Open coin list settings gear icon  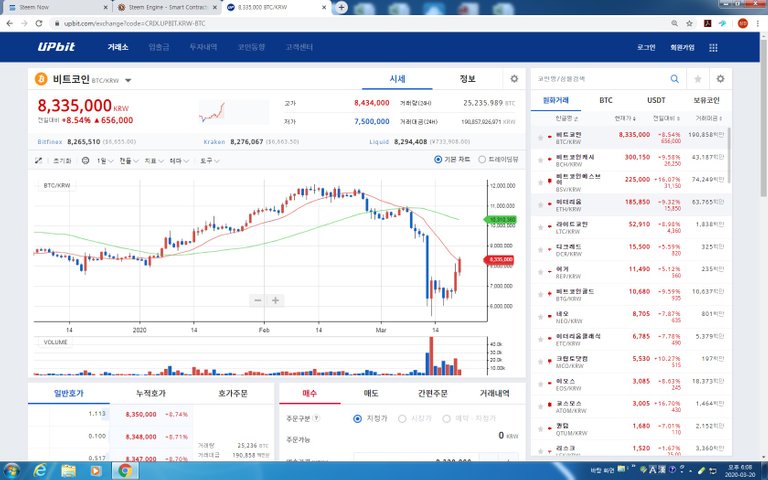tap(719, 78)
